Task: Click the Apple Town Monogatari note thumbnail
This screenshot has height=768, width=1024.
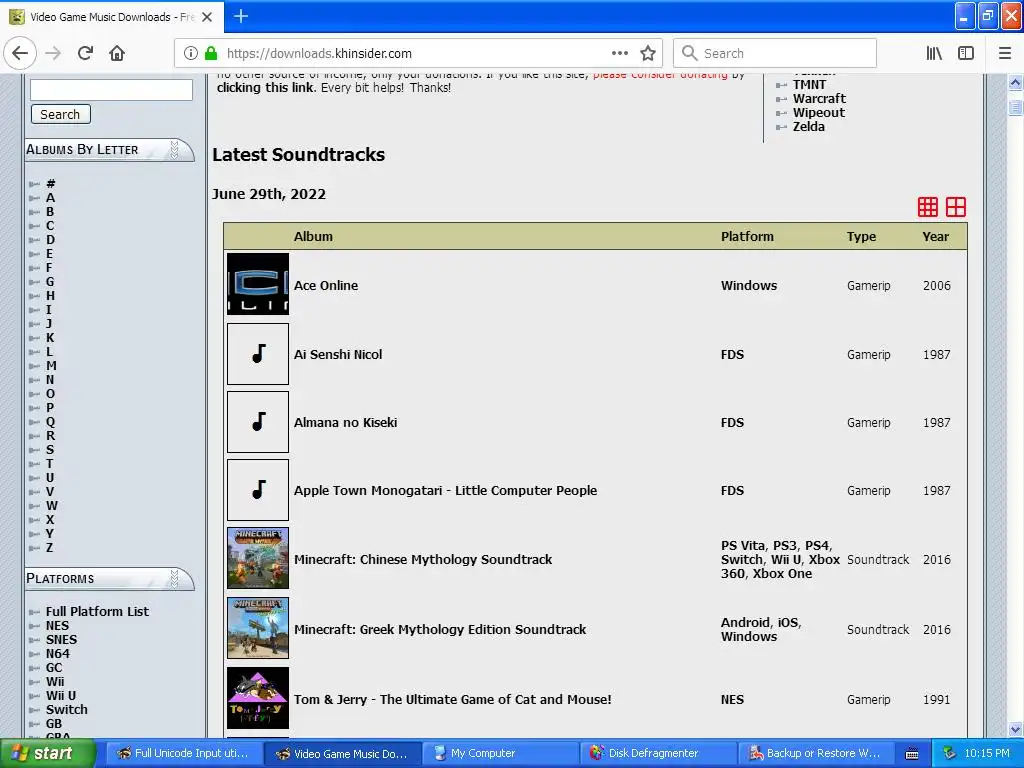Action: pyautogui.click(x=258, y=490)
